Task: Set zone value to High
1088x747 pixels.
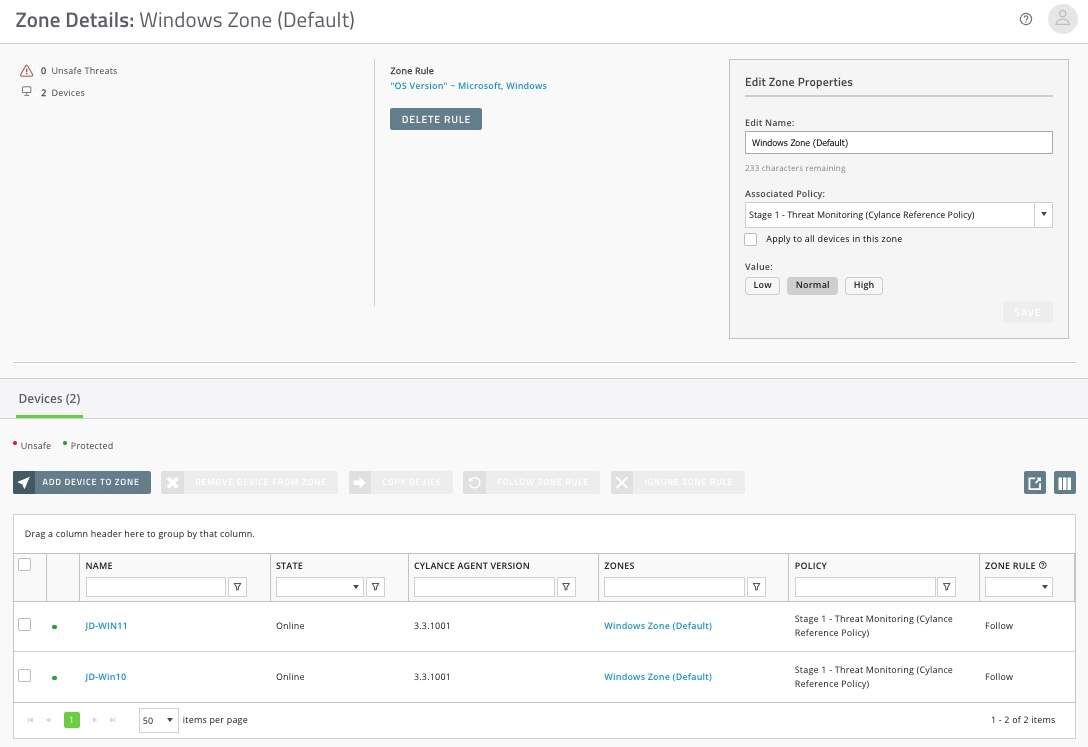Action: point(864,285)
